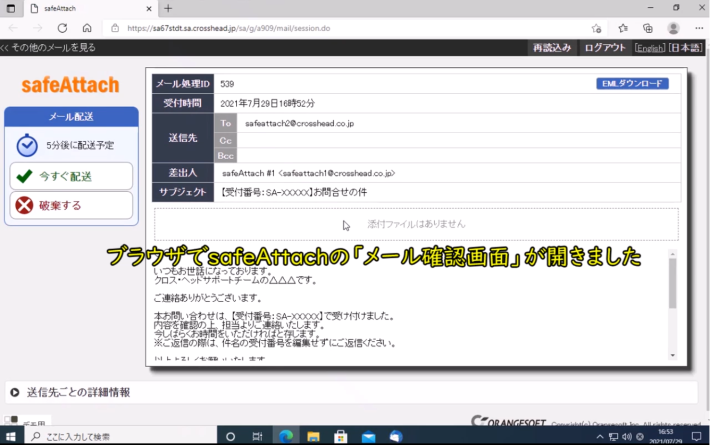This screenshot has width=710, height=445.
Task: Click the browser refresh icon
Action: [62, 28]
